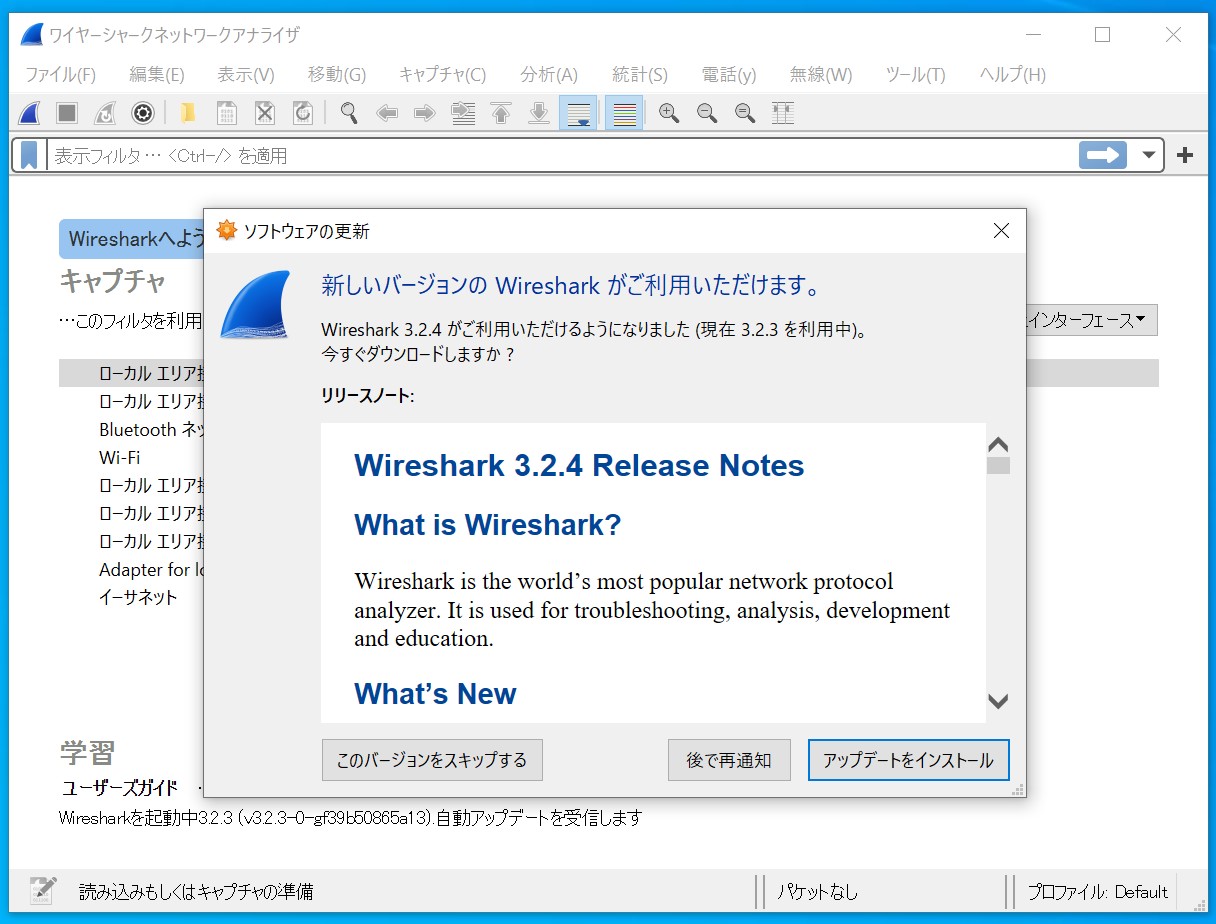Open the キャプチャ(C) menu
Screen dimensions: 1216x924
pos(442,74)
